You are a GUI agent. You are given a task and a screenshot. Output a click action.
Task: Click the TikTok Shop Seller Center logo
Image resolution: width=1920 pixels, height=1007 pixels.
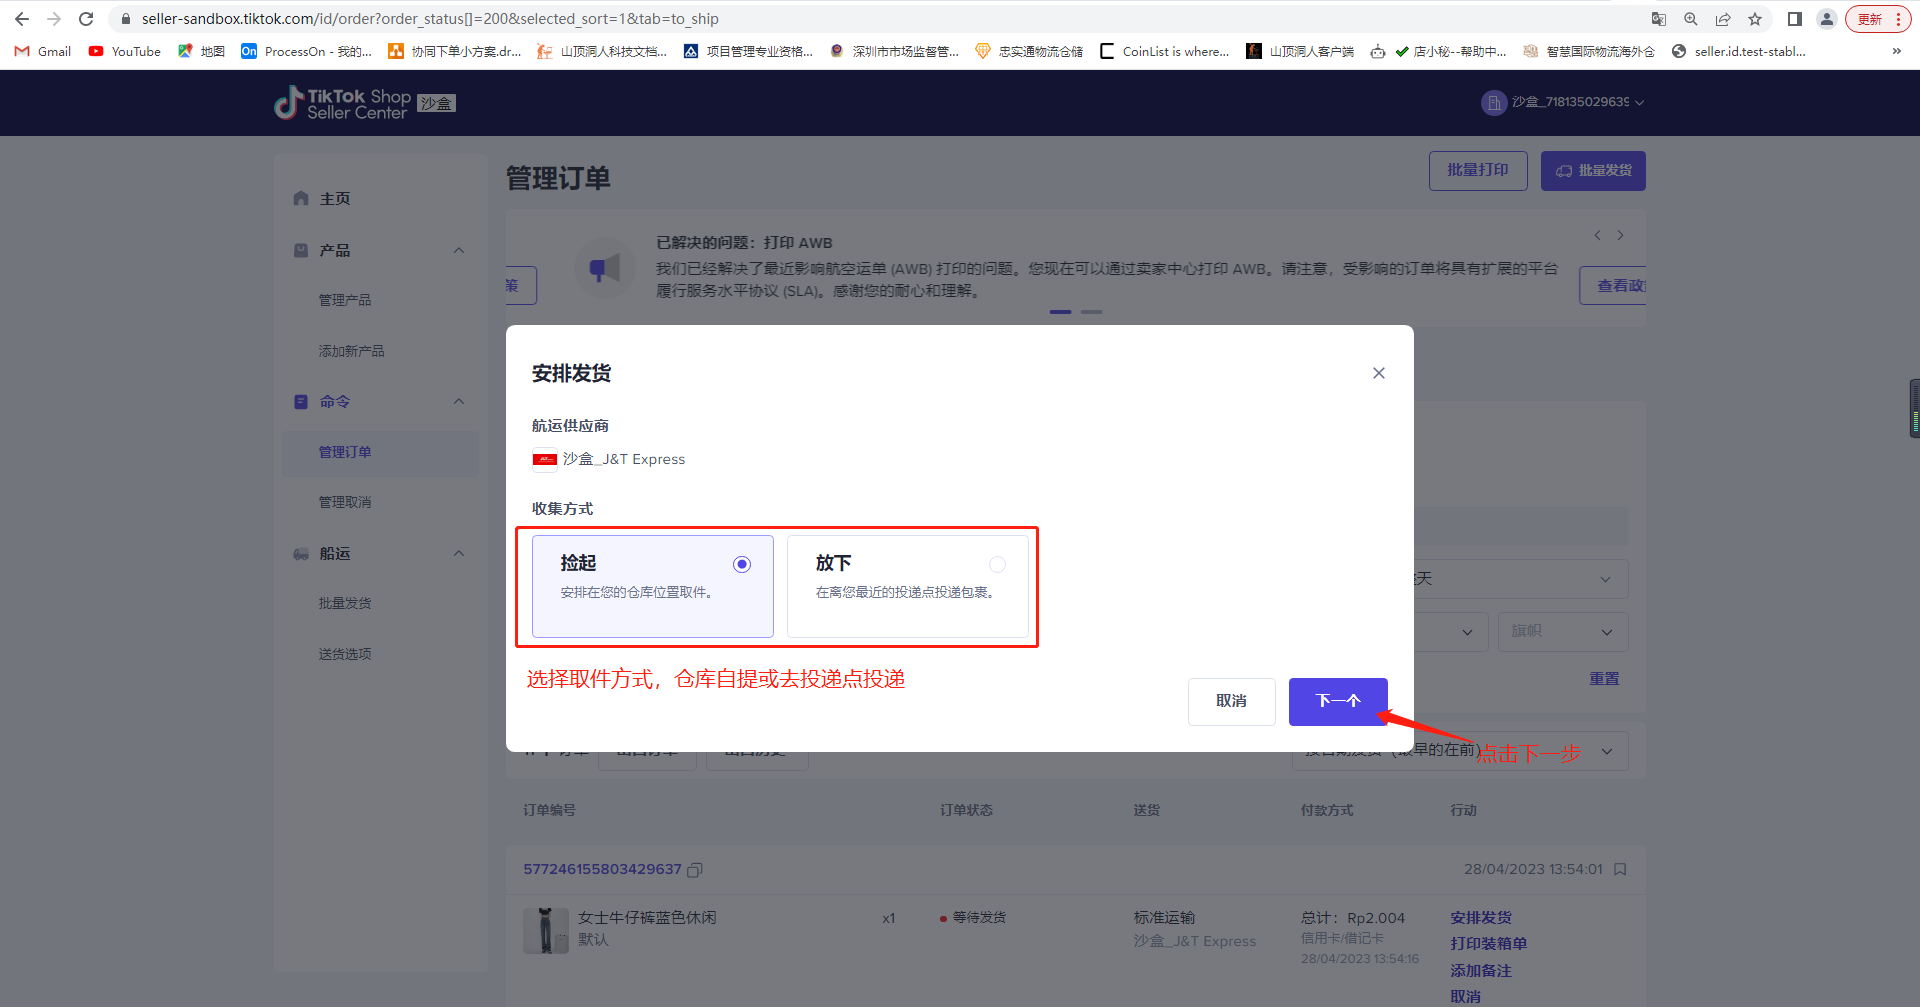coord(343,103)
